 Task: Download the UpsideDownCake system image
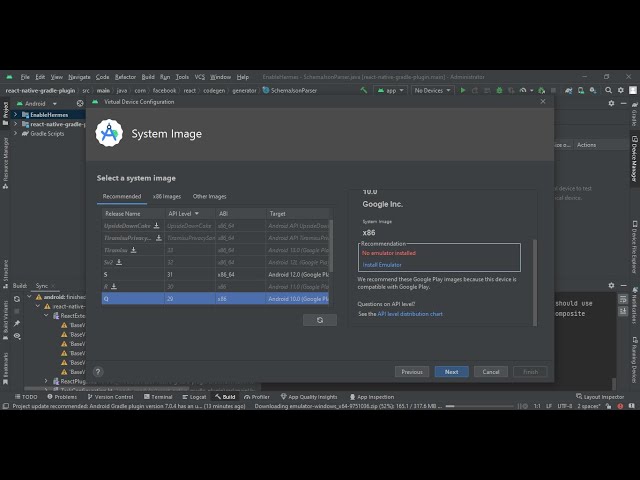point(156,225)
